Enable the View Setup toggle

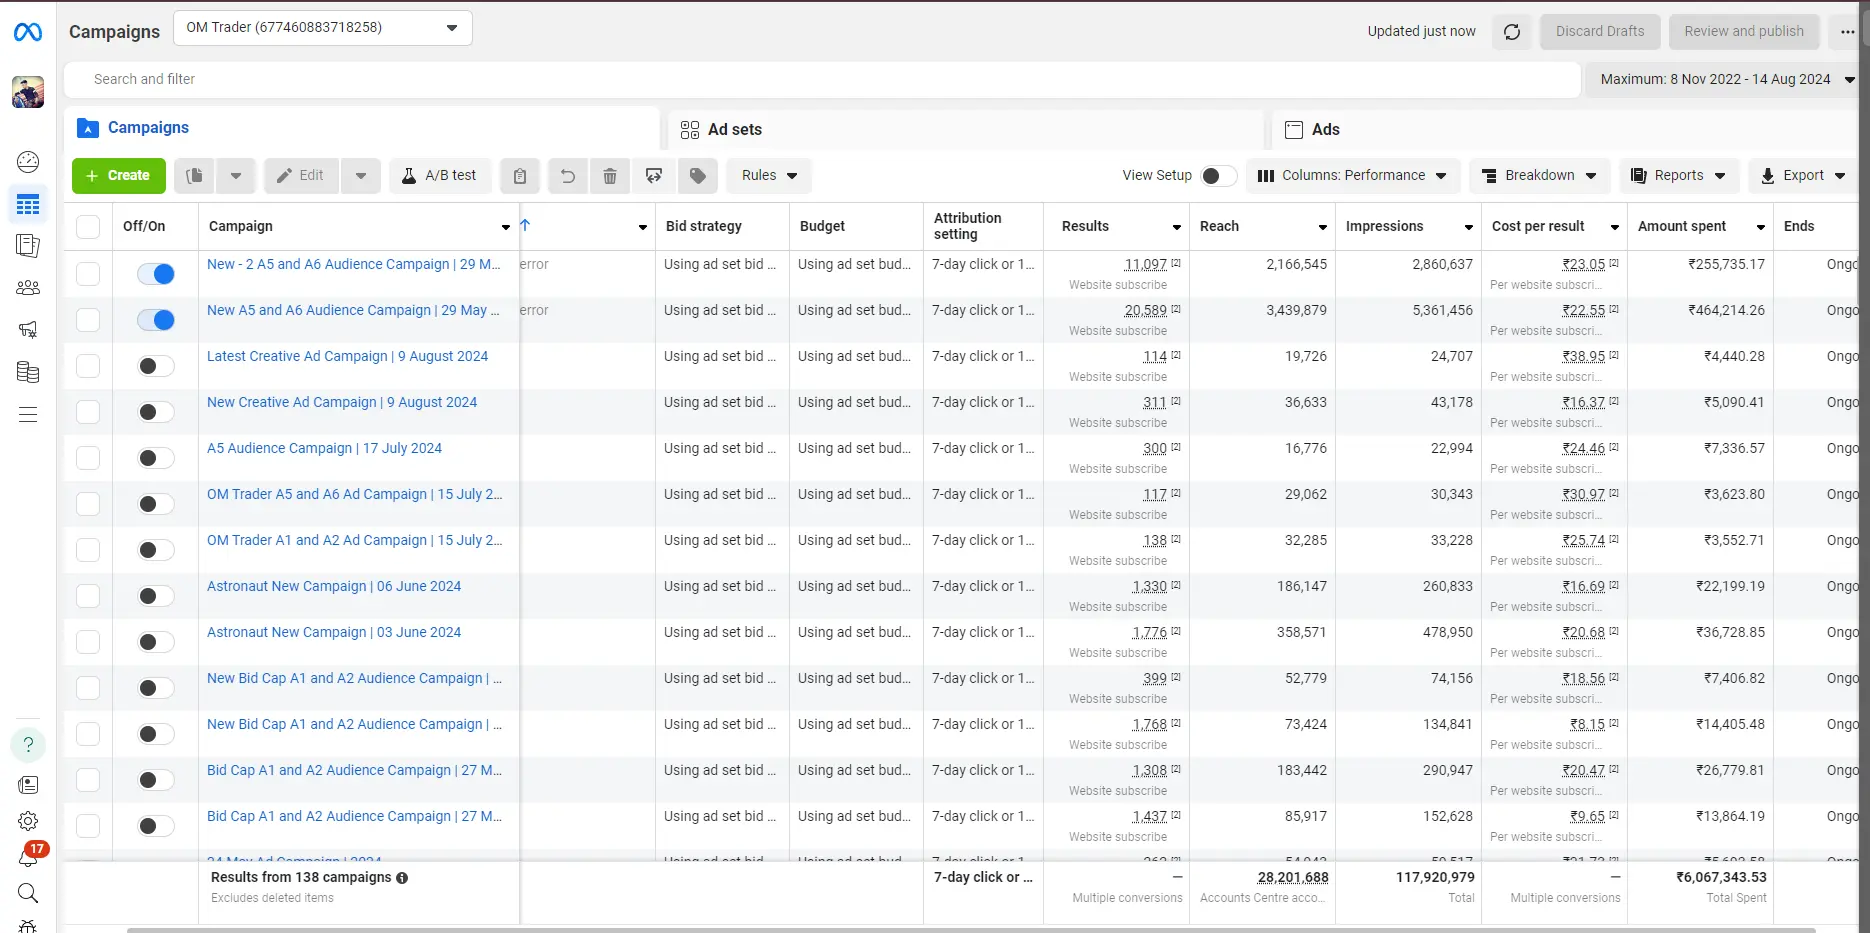[1219, 176]
